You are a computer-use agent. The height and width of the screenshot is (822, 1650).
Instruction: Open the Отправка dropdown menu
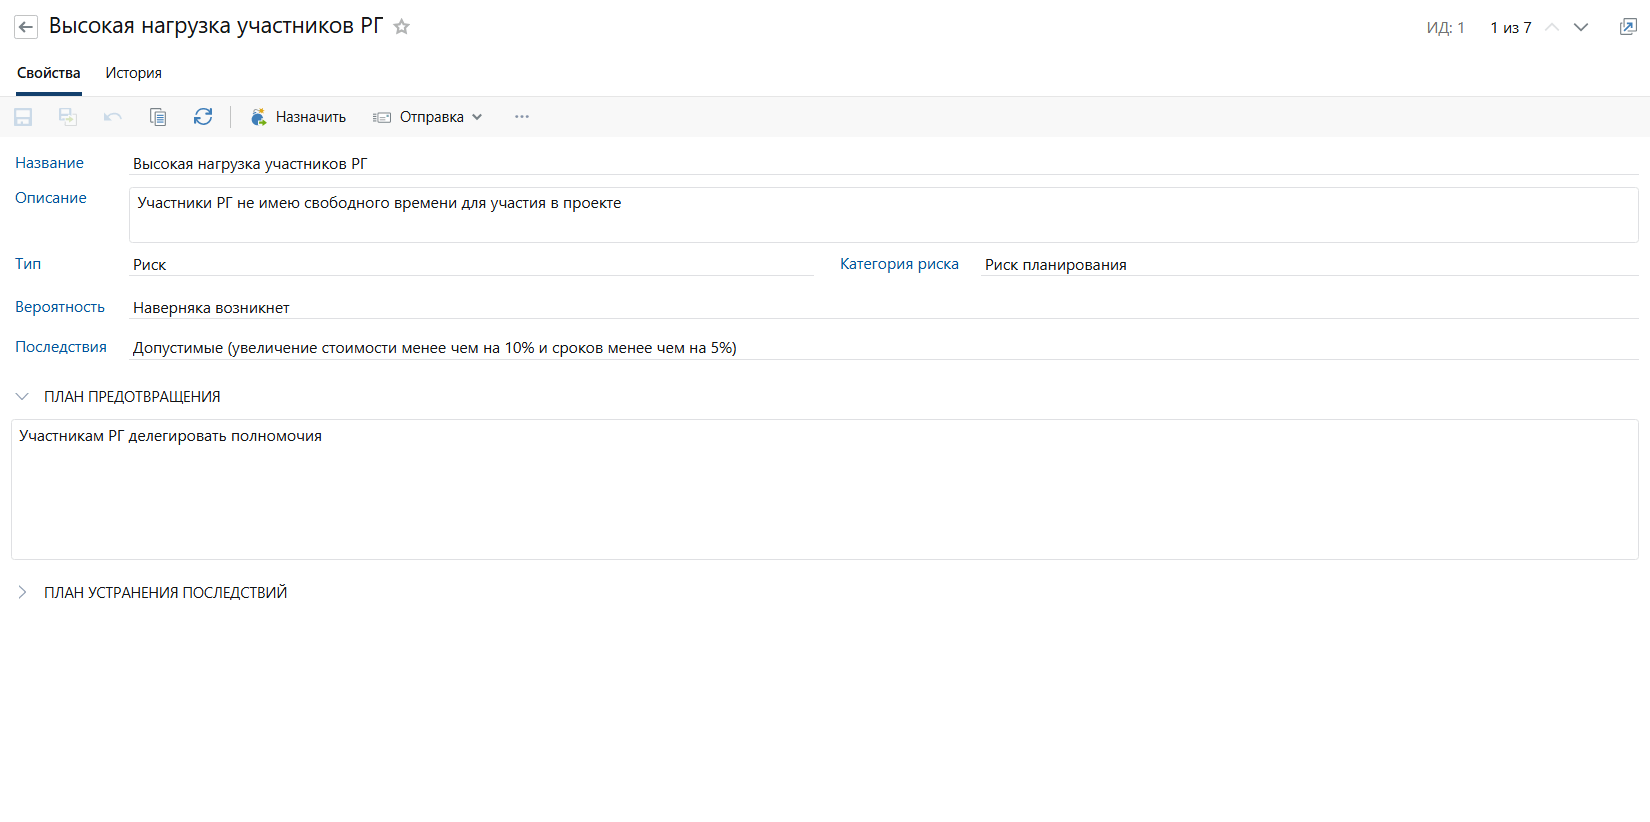pos(428,117)
